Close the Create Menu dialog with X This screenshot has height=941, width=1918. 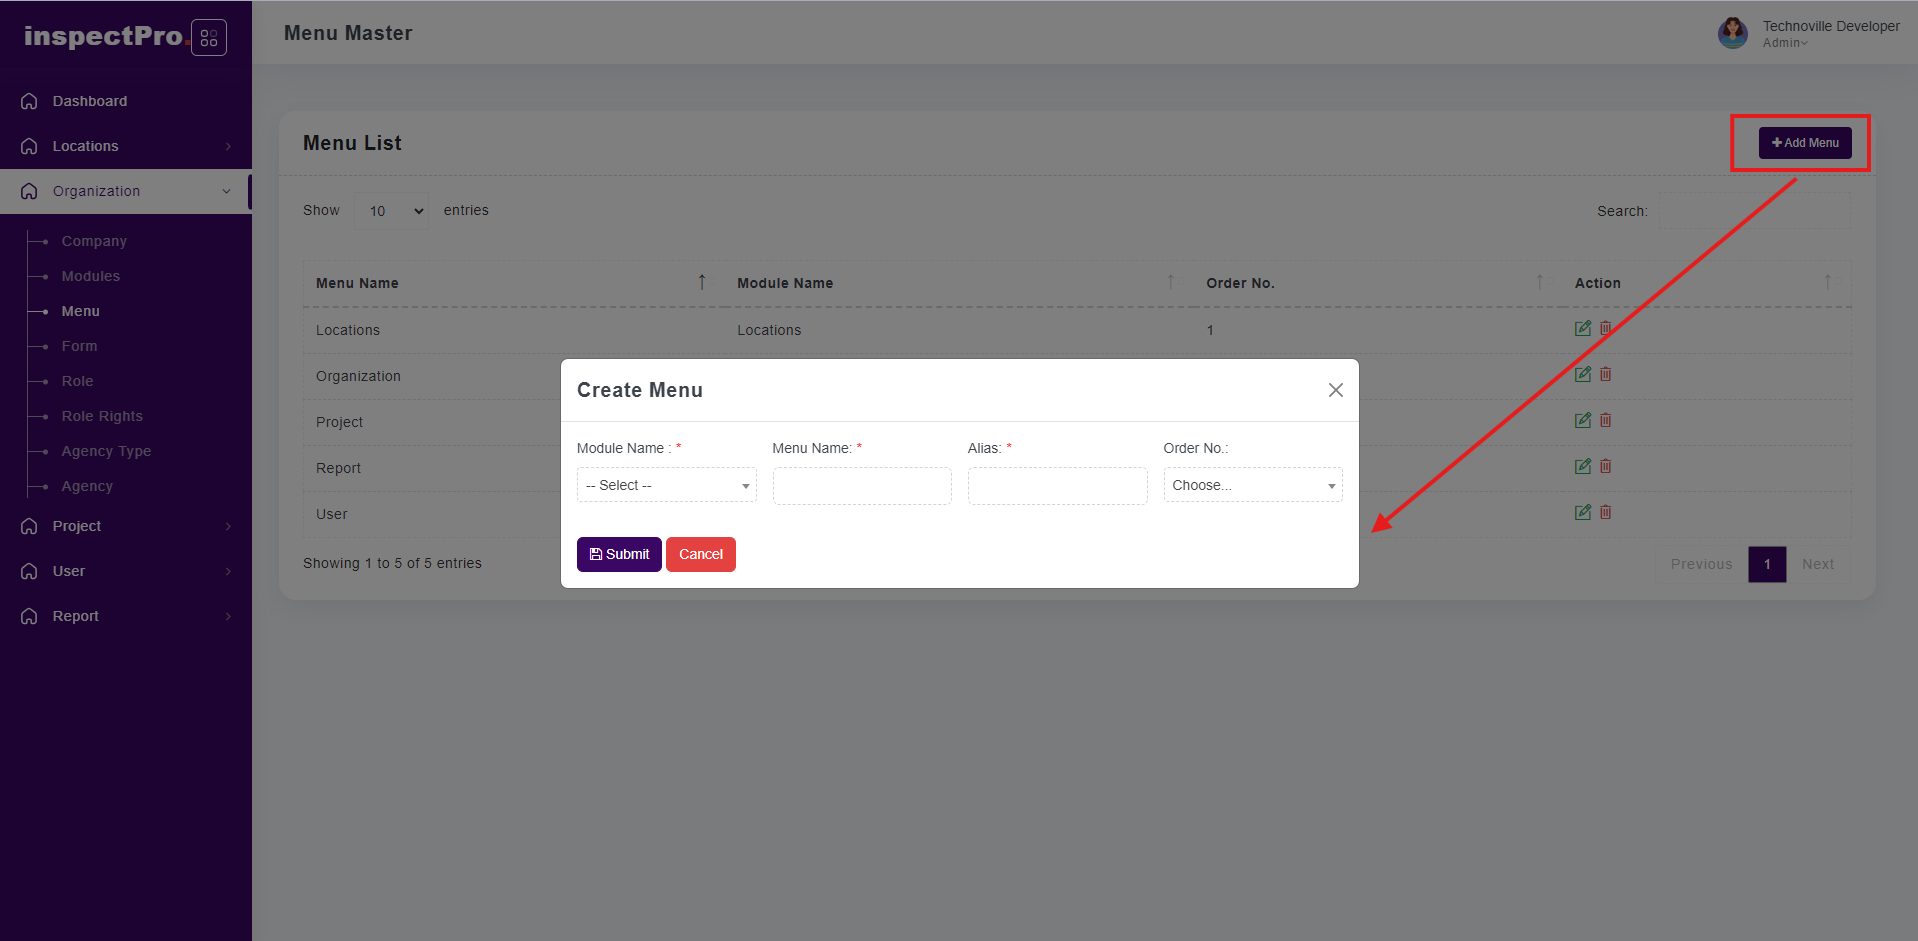point(1335,390)
